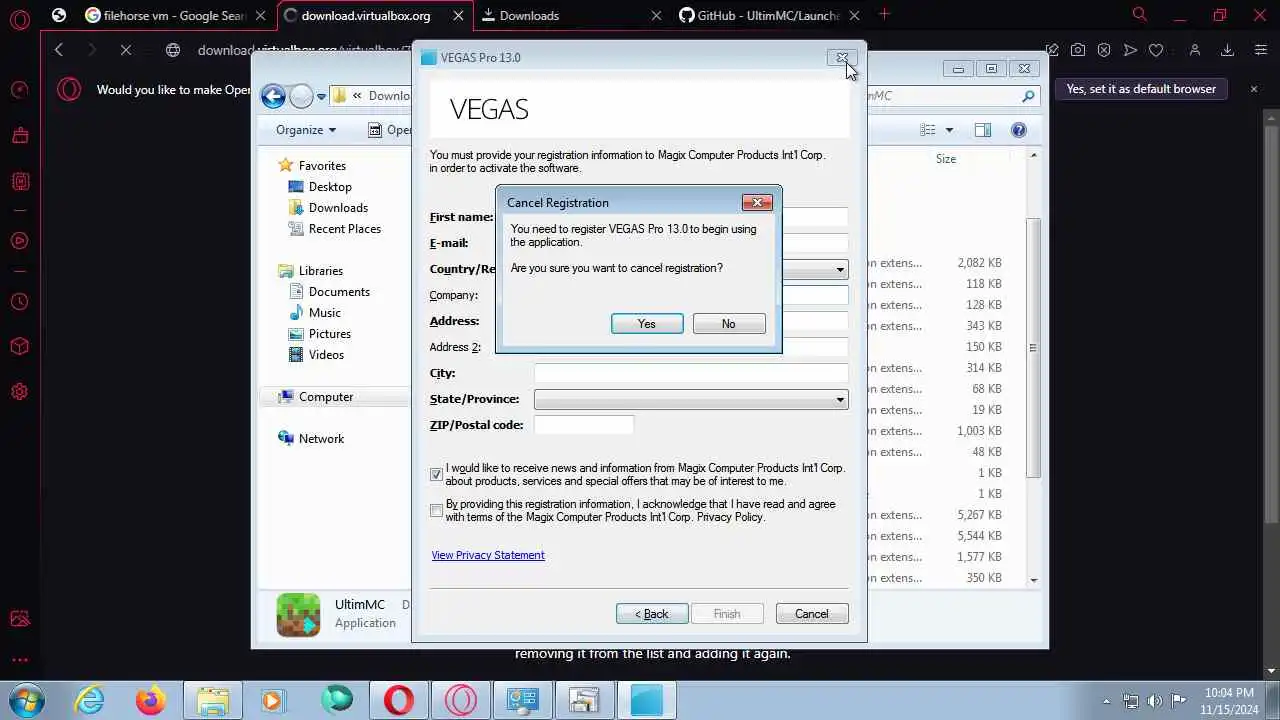Open the Opera GX main menu logo
Screen dimensions: 1280x720
(x=19, y=19)
